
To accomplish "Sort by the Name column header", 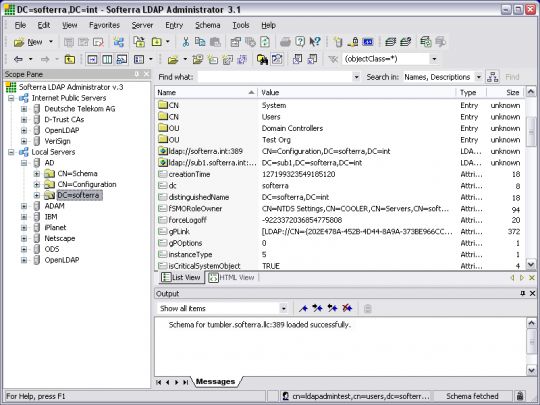I will coord(206,92).
